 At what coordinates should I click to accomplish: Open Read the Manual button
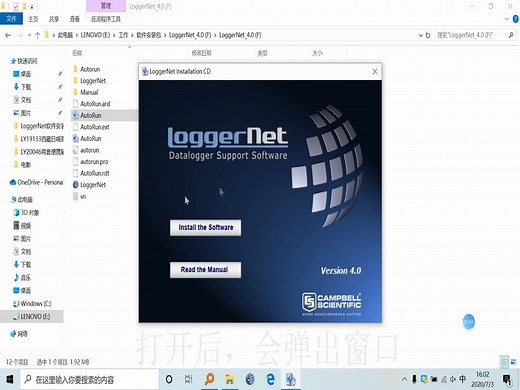(205, 270)
